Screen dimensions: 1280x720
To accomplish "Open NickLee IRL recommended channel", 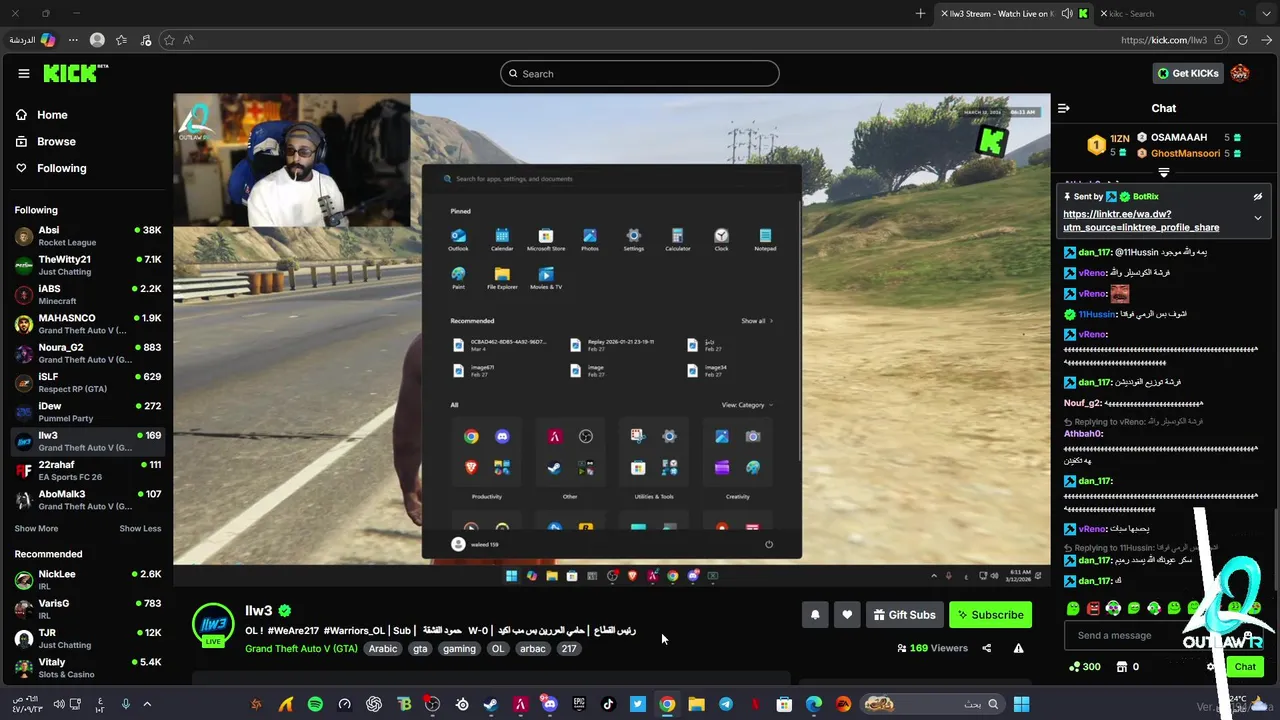I will [87, 580].
